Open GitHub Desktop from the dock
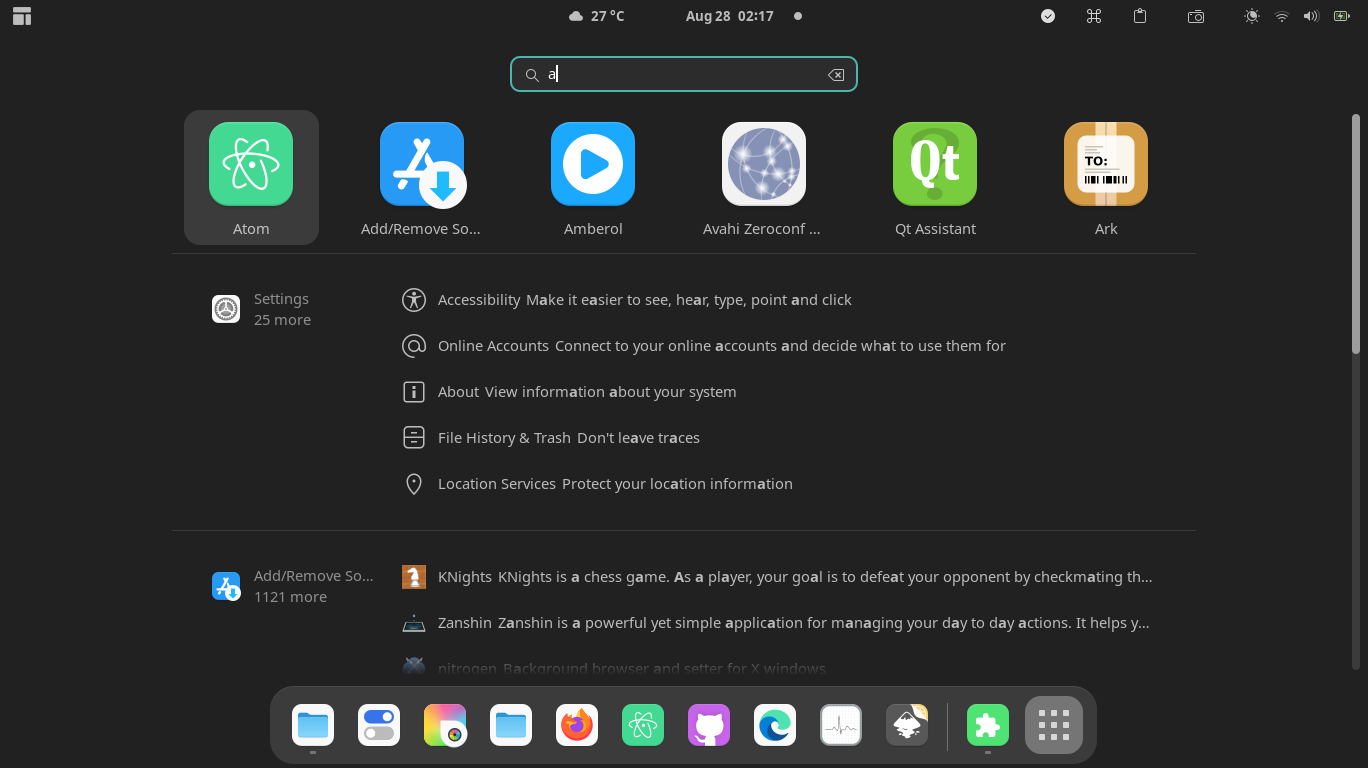The height and width of the screenshot is (768, 1368). 709,725
